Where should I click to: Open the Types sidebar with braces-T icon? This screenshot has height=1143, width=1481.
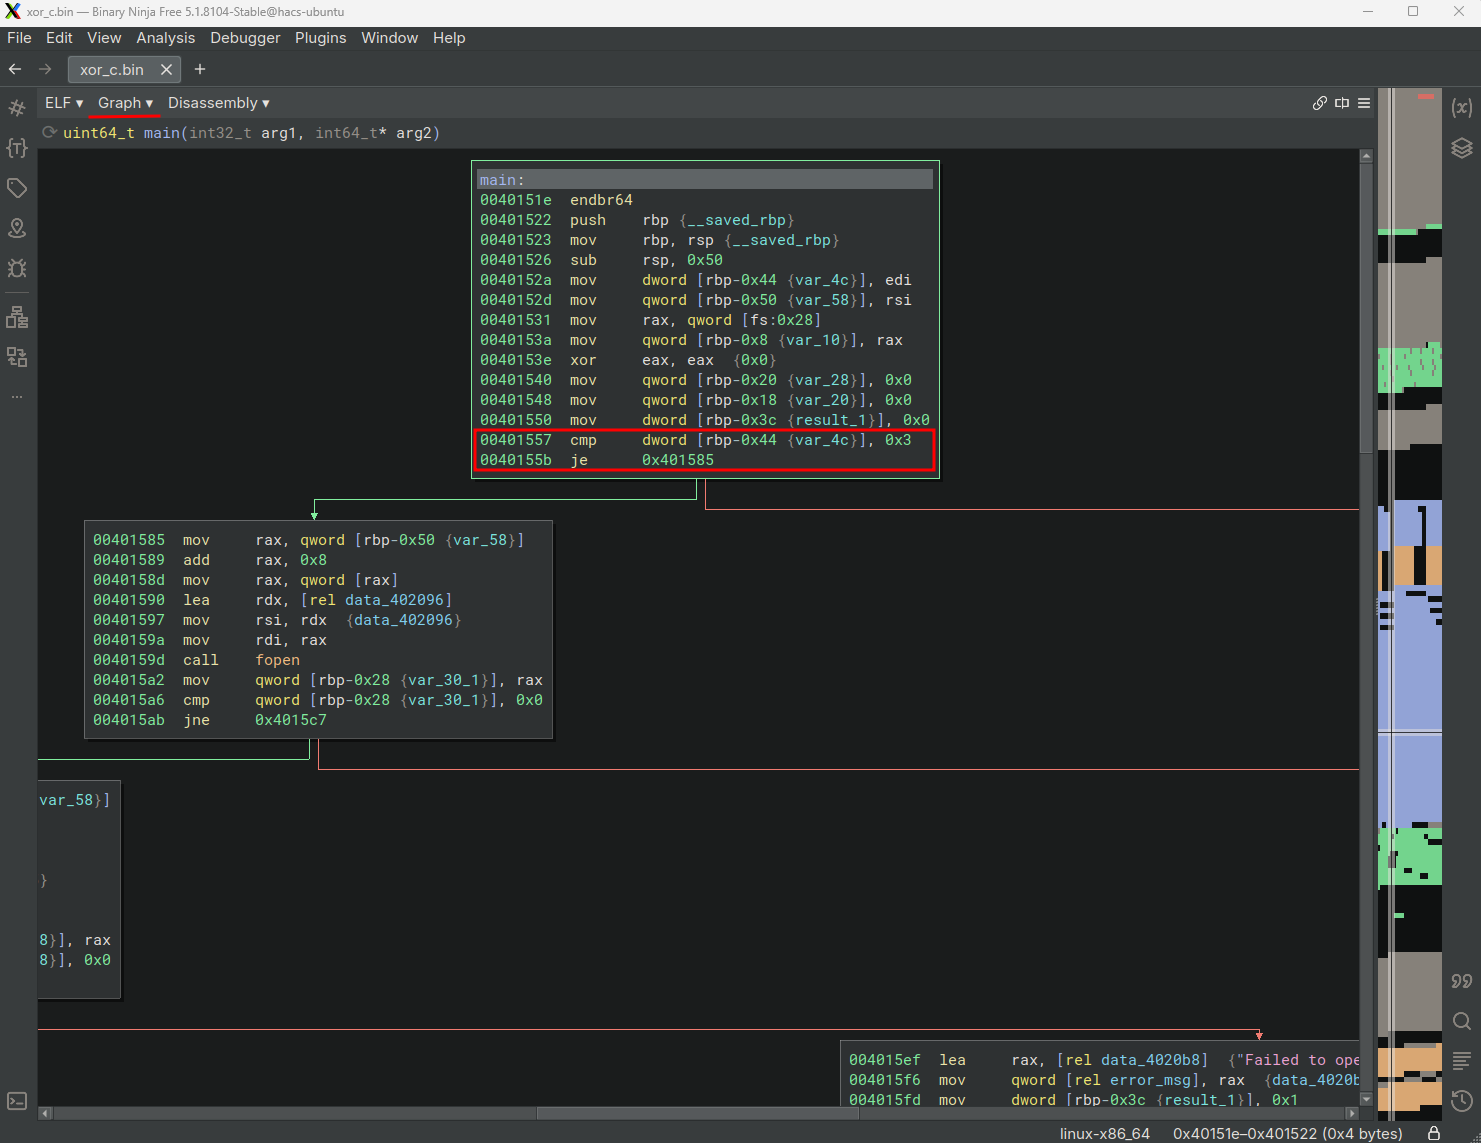(x=17, y=148)
